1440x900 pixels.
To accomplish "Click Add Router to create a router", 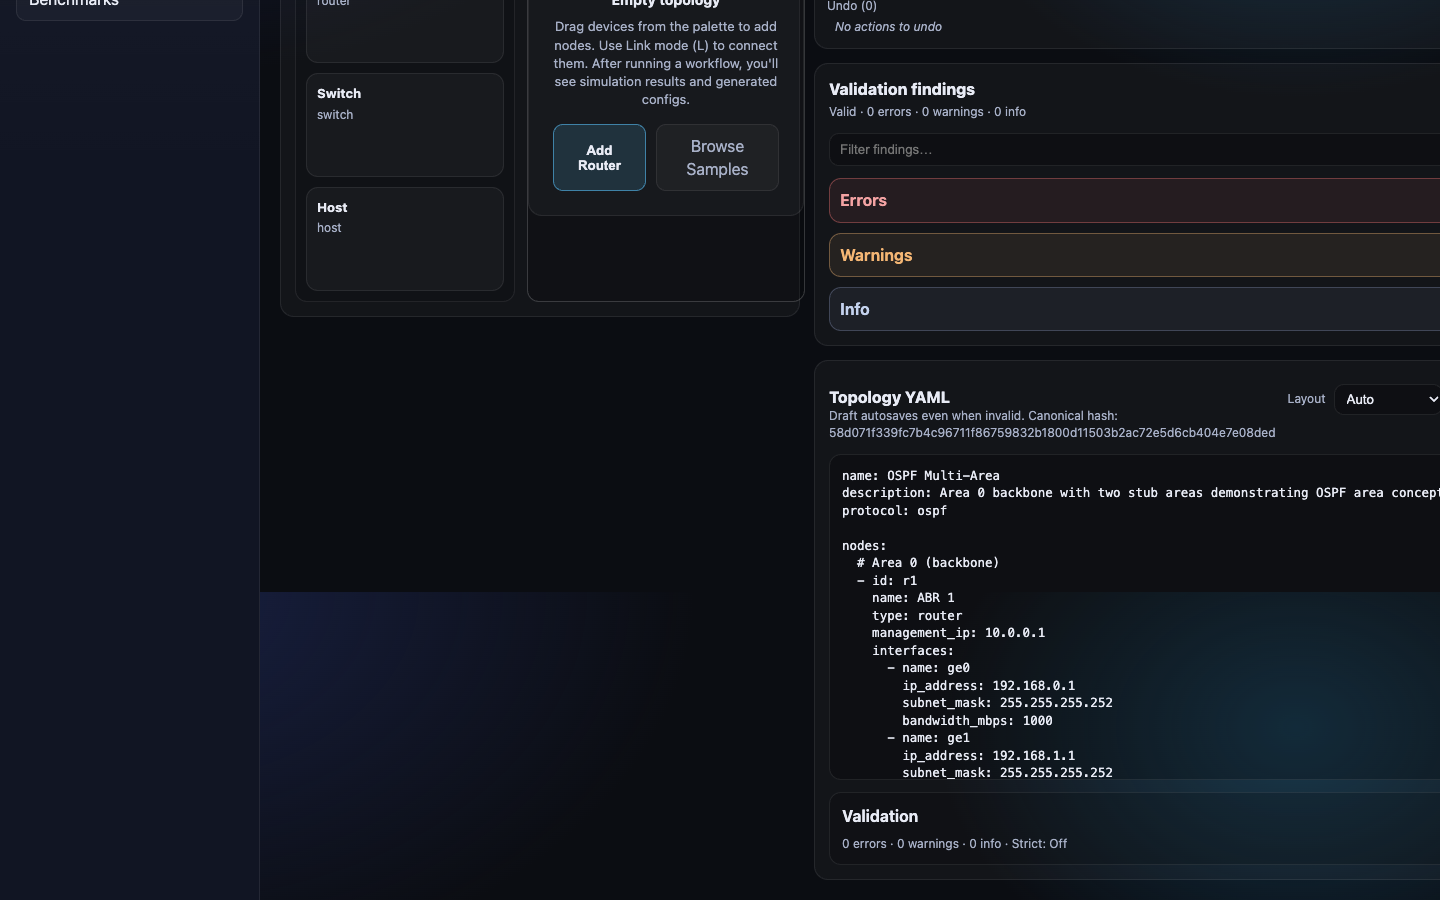I will tap(599, 157).
